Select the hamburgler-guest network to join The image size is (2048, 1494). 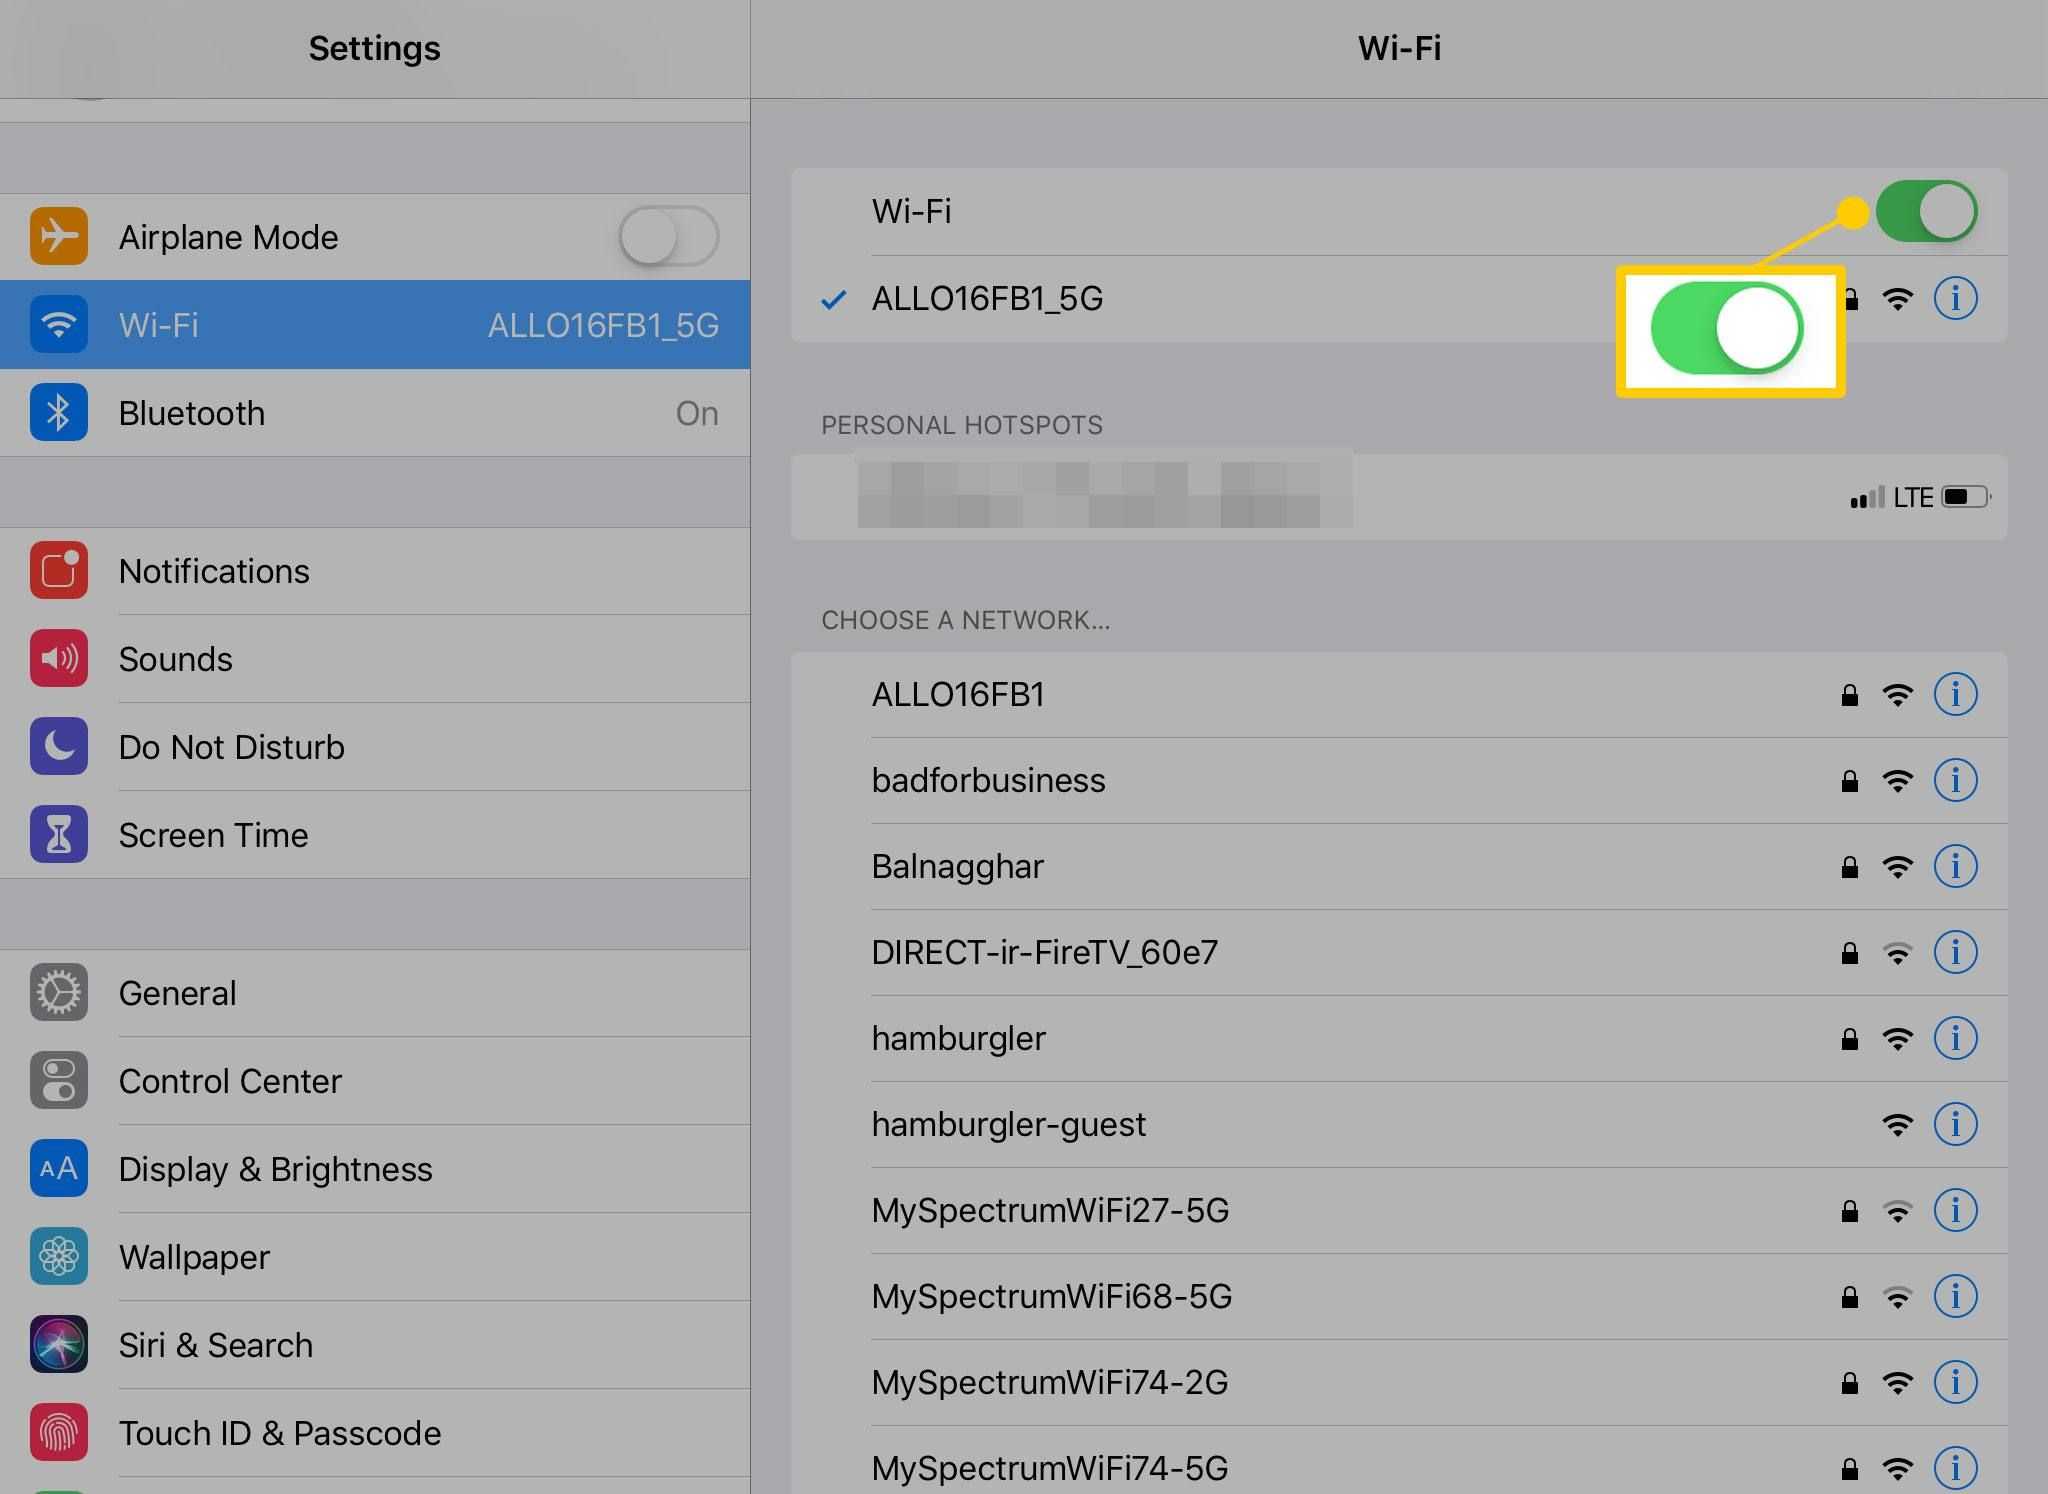(1010, 1124)
